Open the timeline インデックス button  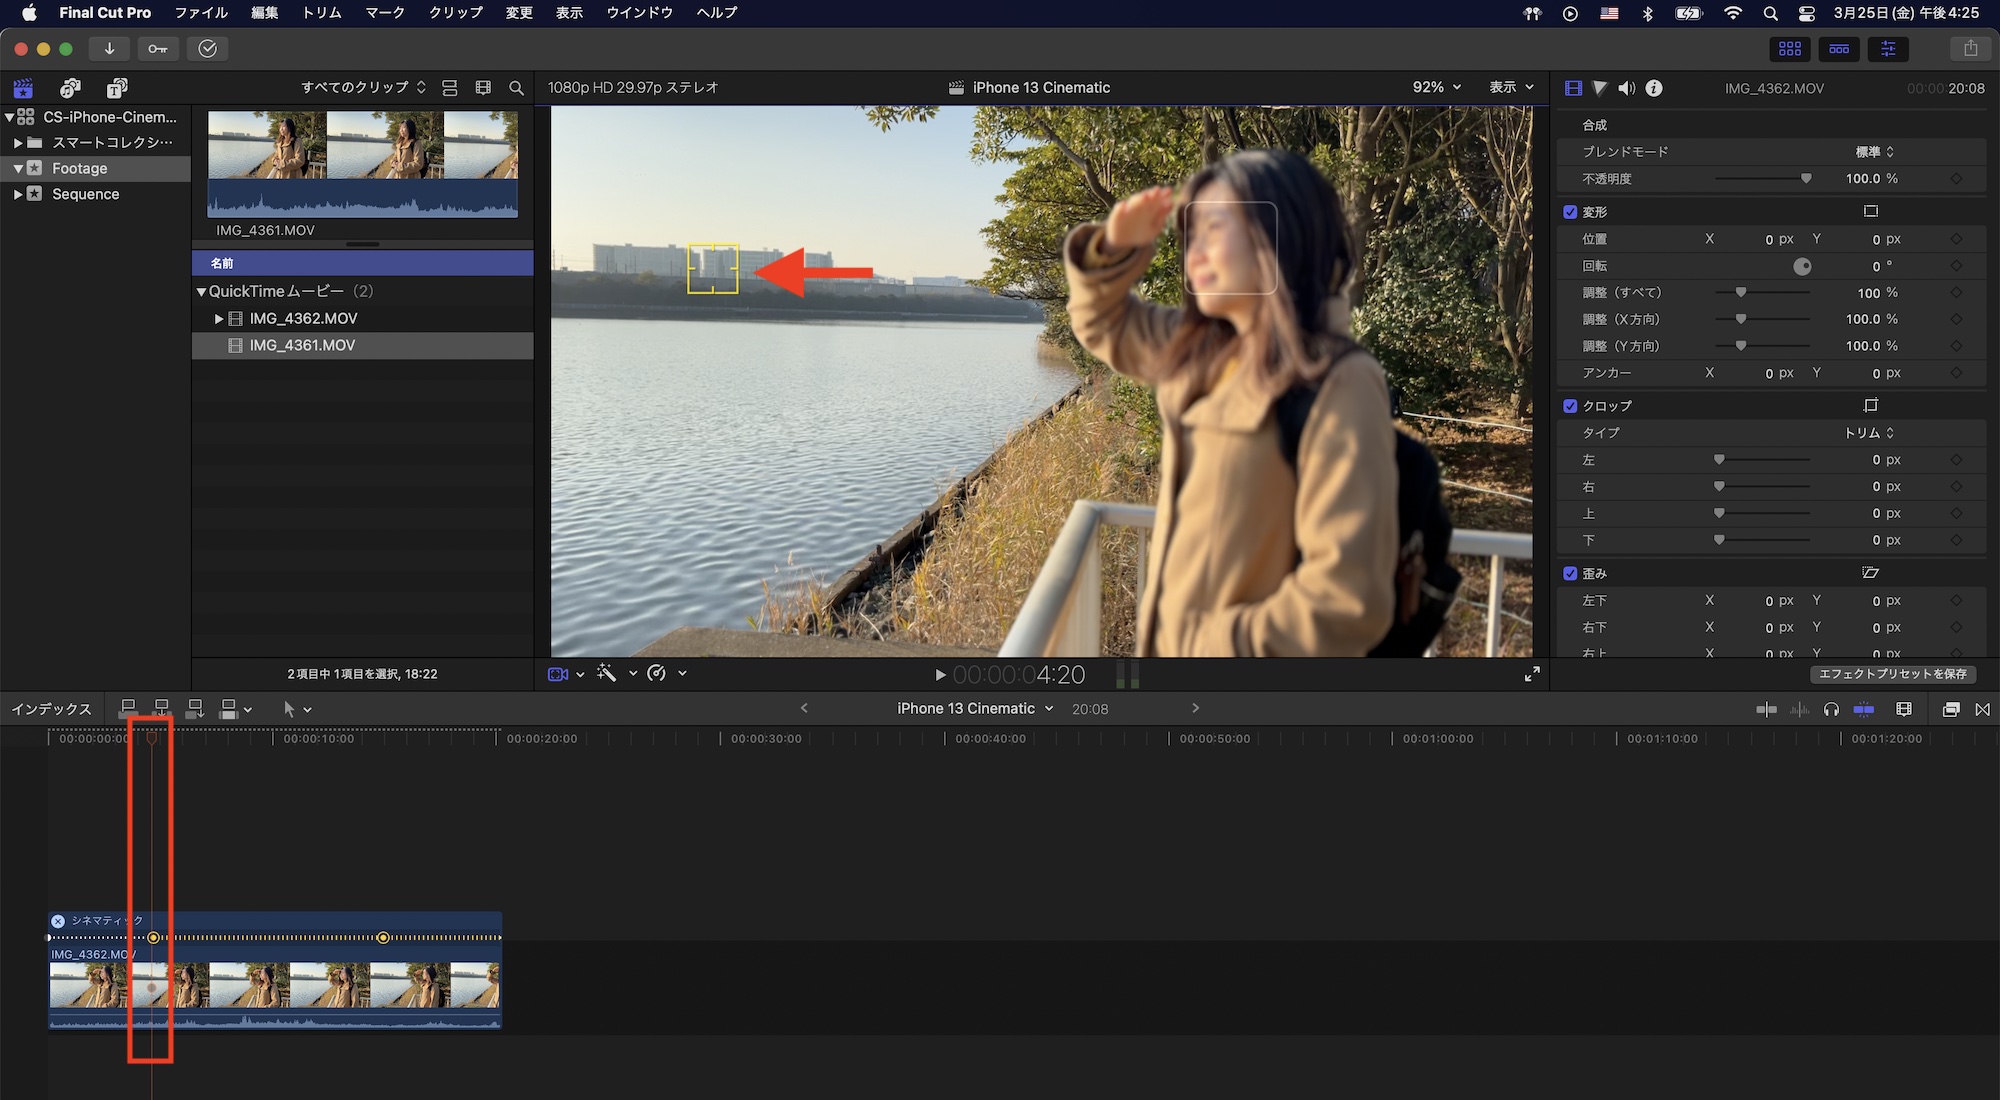[51, 709]
